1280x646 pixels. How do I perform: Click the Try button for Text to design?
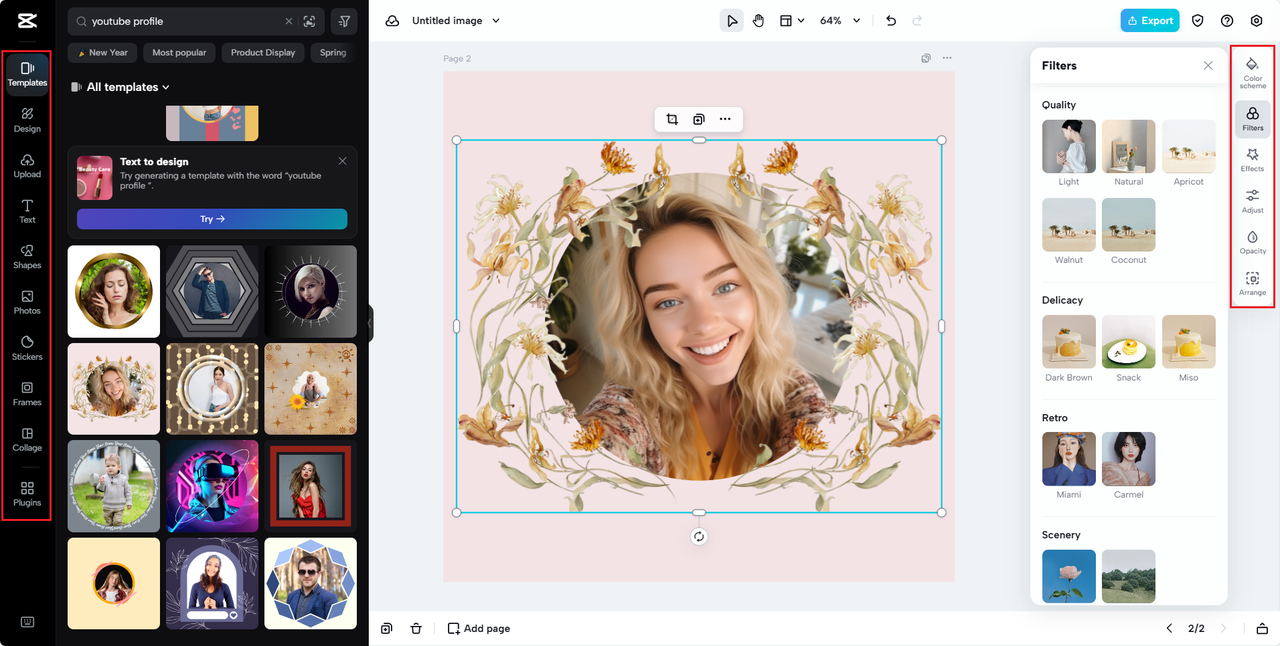tap(212, 219)
